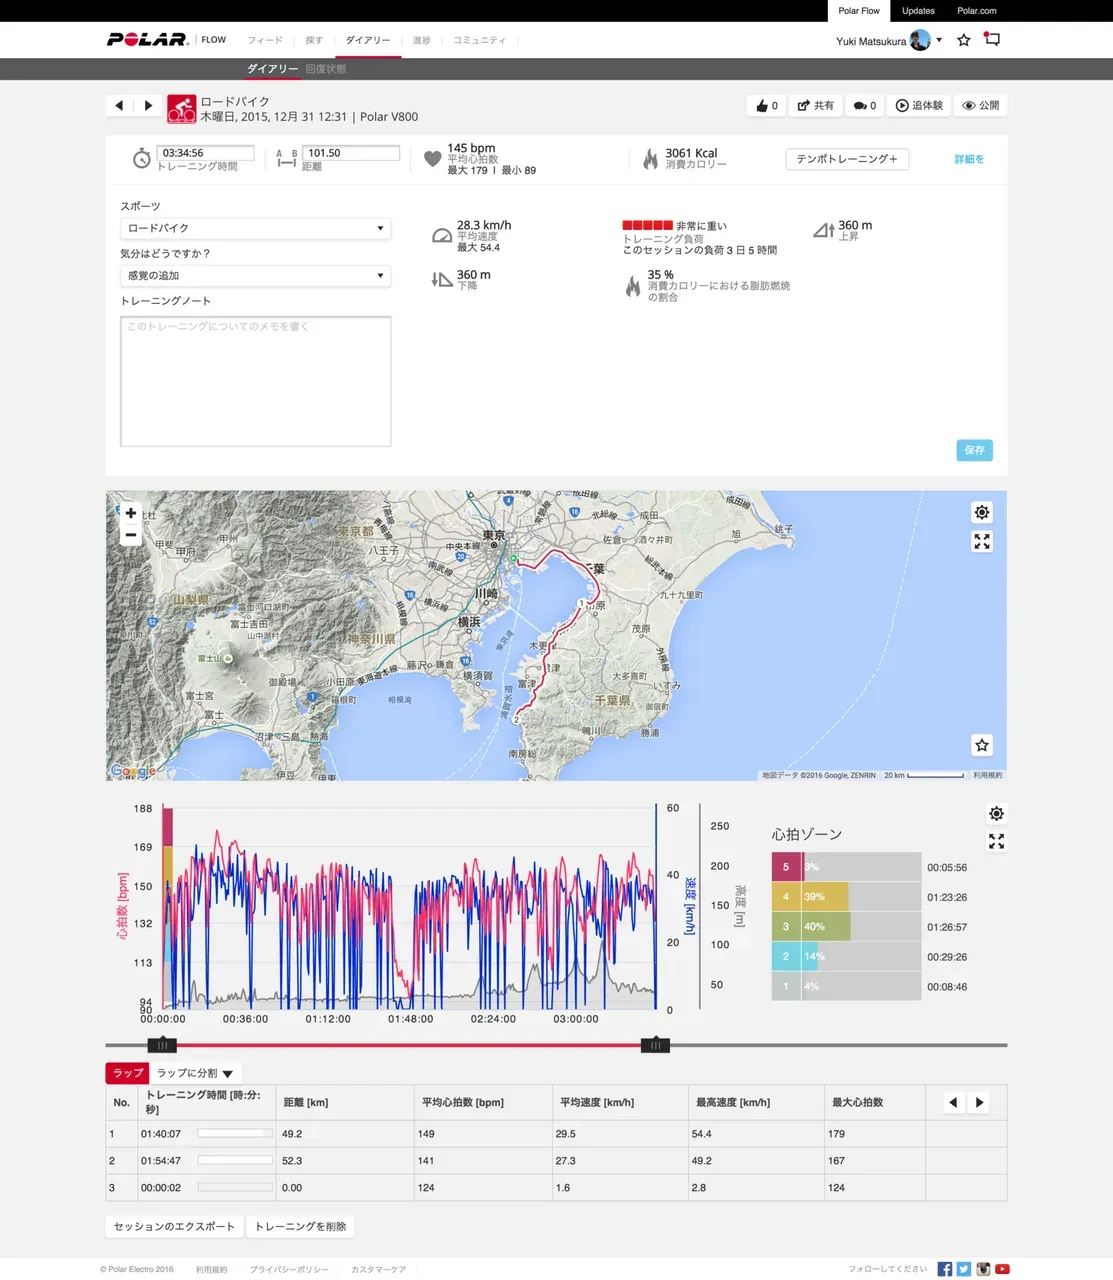Open the フィード menu item
1113x1280 pixels.
point(265,41)
